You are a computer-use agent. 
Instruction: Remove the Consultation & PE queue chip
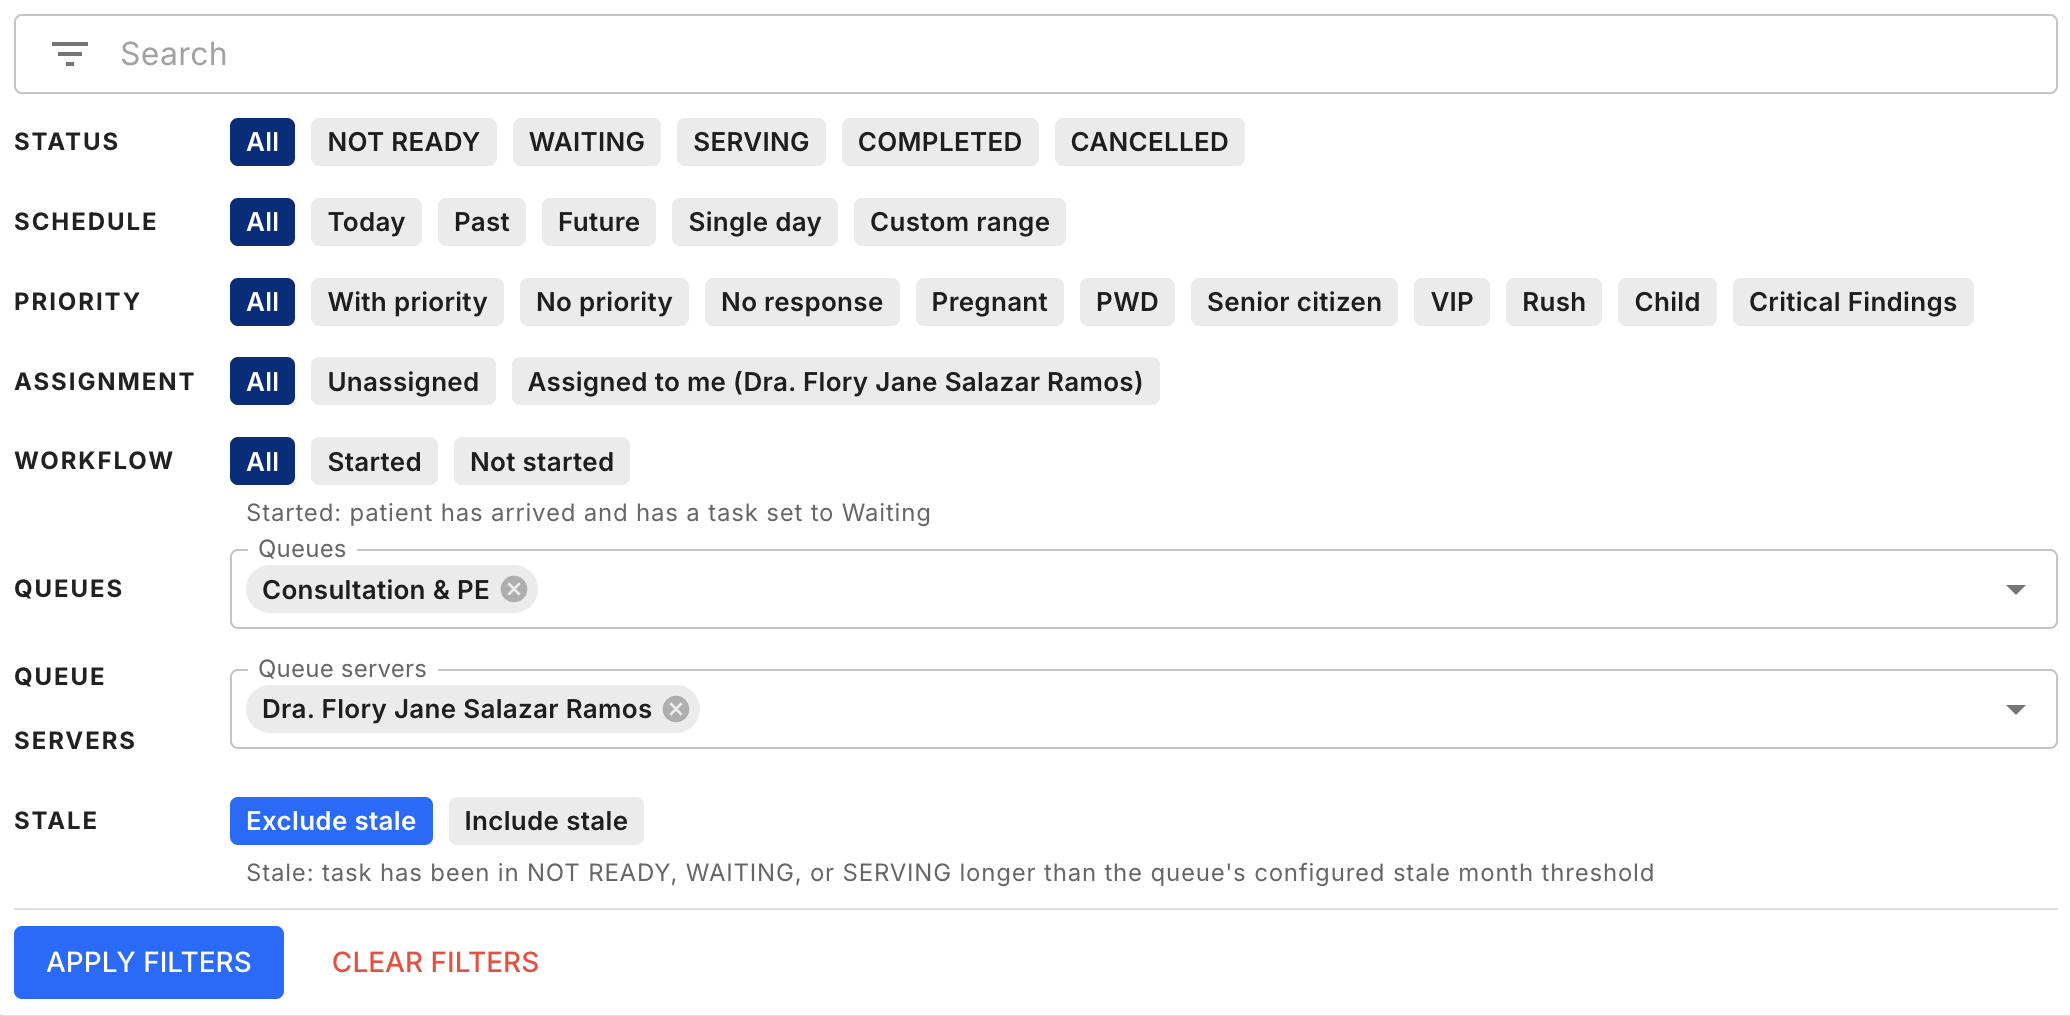coord(514,589)
